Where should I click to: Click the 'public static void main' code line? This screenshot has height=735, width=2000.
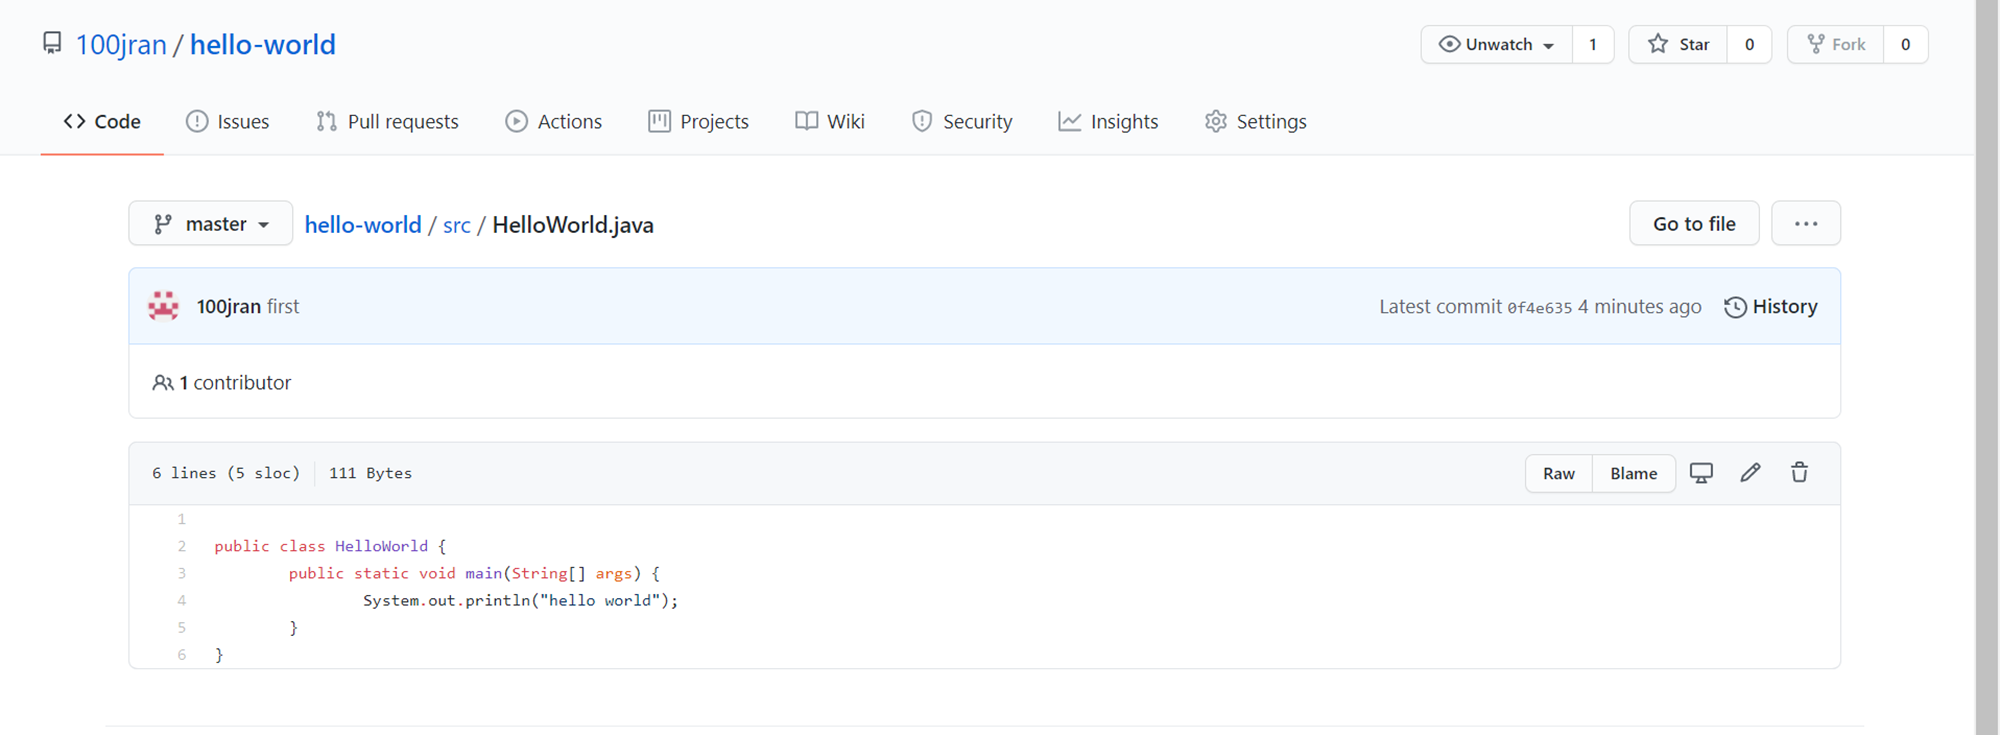point(474,573)
